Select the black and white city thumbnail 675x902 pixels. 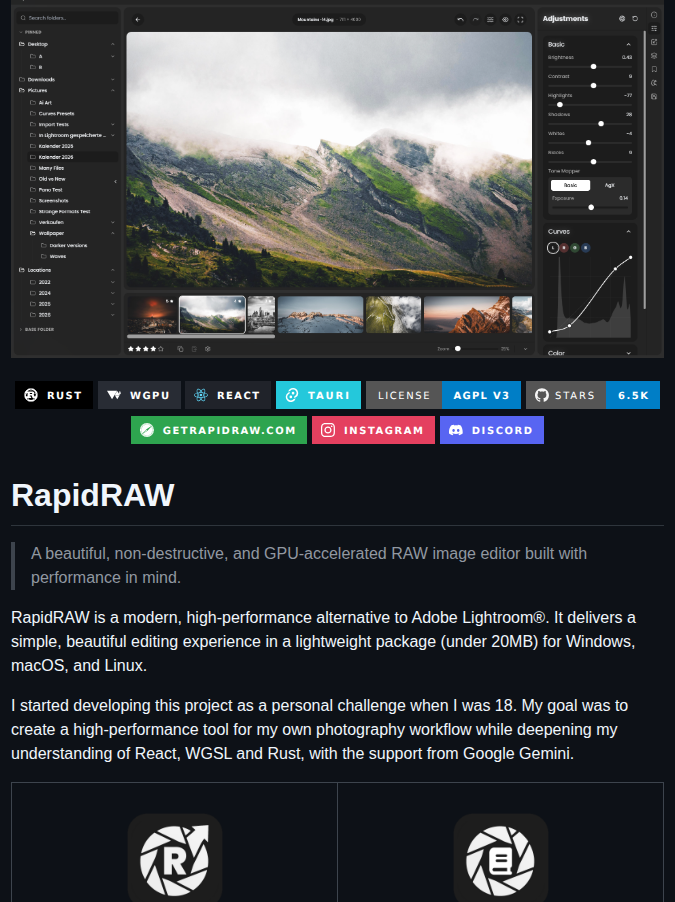[261, 314]
